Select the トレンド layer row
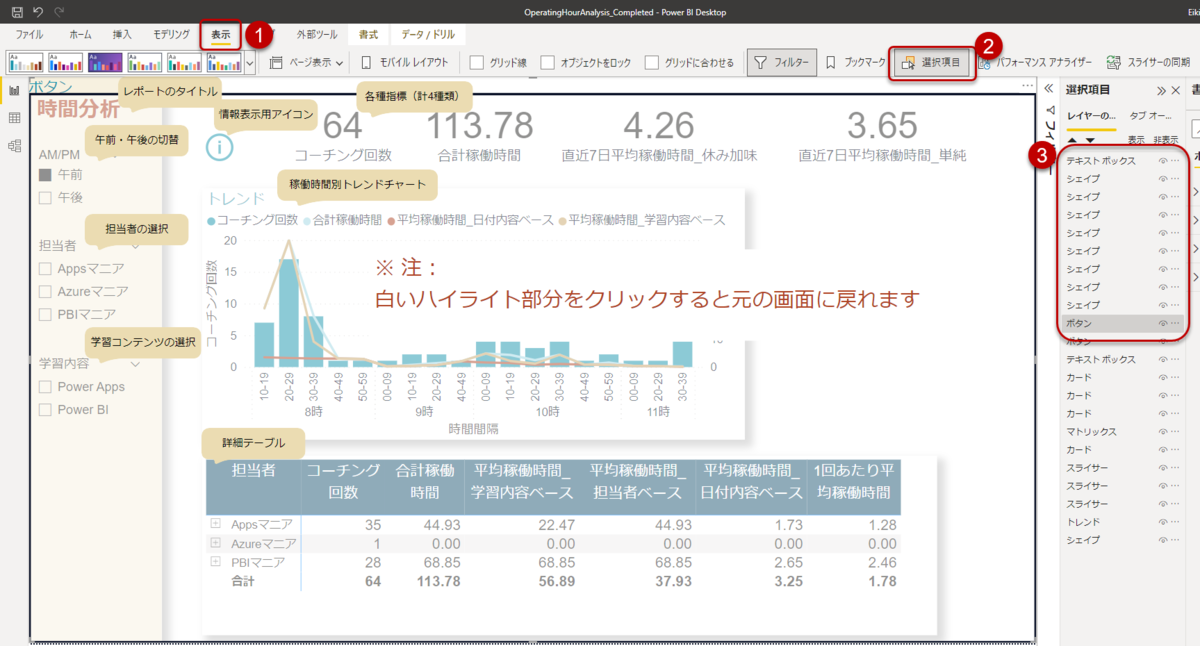 pyautogui.click(x=1123, y=522)
